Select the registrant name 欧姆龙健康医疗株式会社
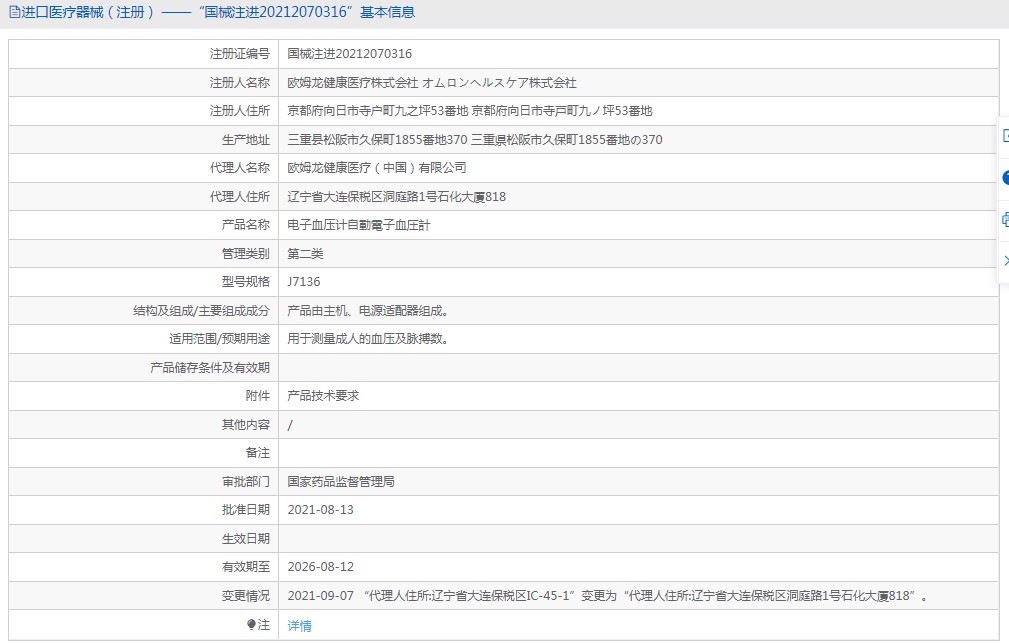1009x643 pixels. (352, 83)
